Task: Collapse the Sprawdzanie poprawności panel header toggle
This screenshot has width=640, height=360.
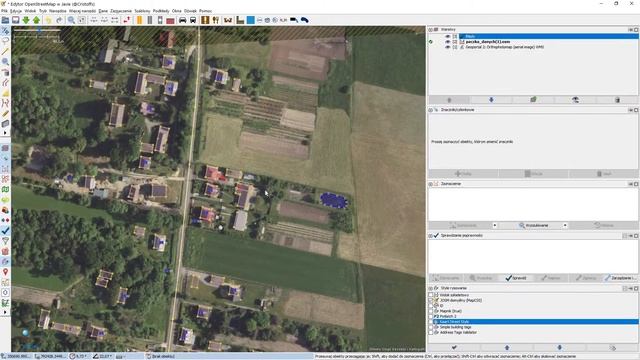Action: coord(430,236)
